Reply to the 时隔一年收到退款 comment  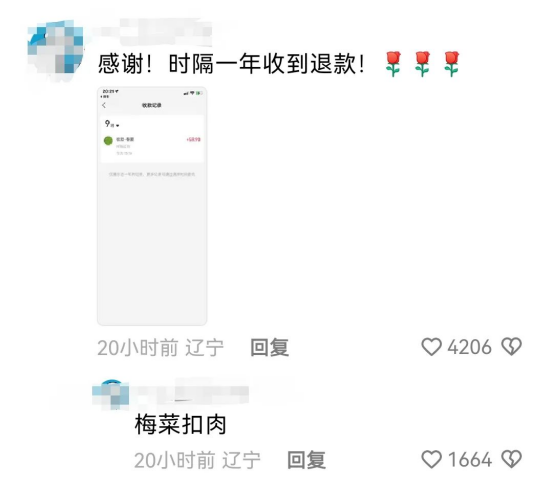point(270,347)
